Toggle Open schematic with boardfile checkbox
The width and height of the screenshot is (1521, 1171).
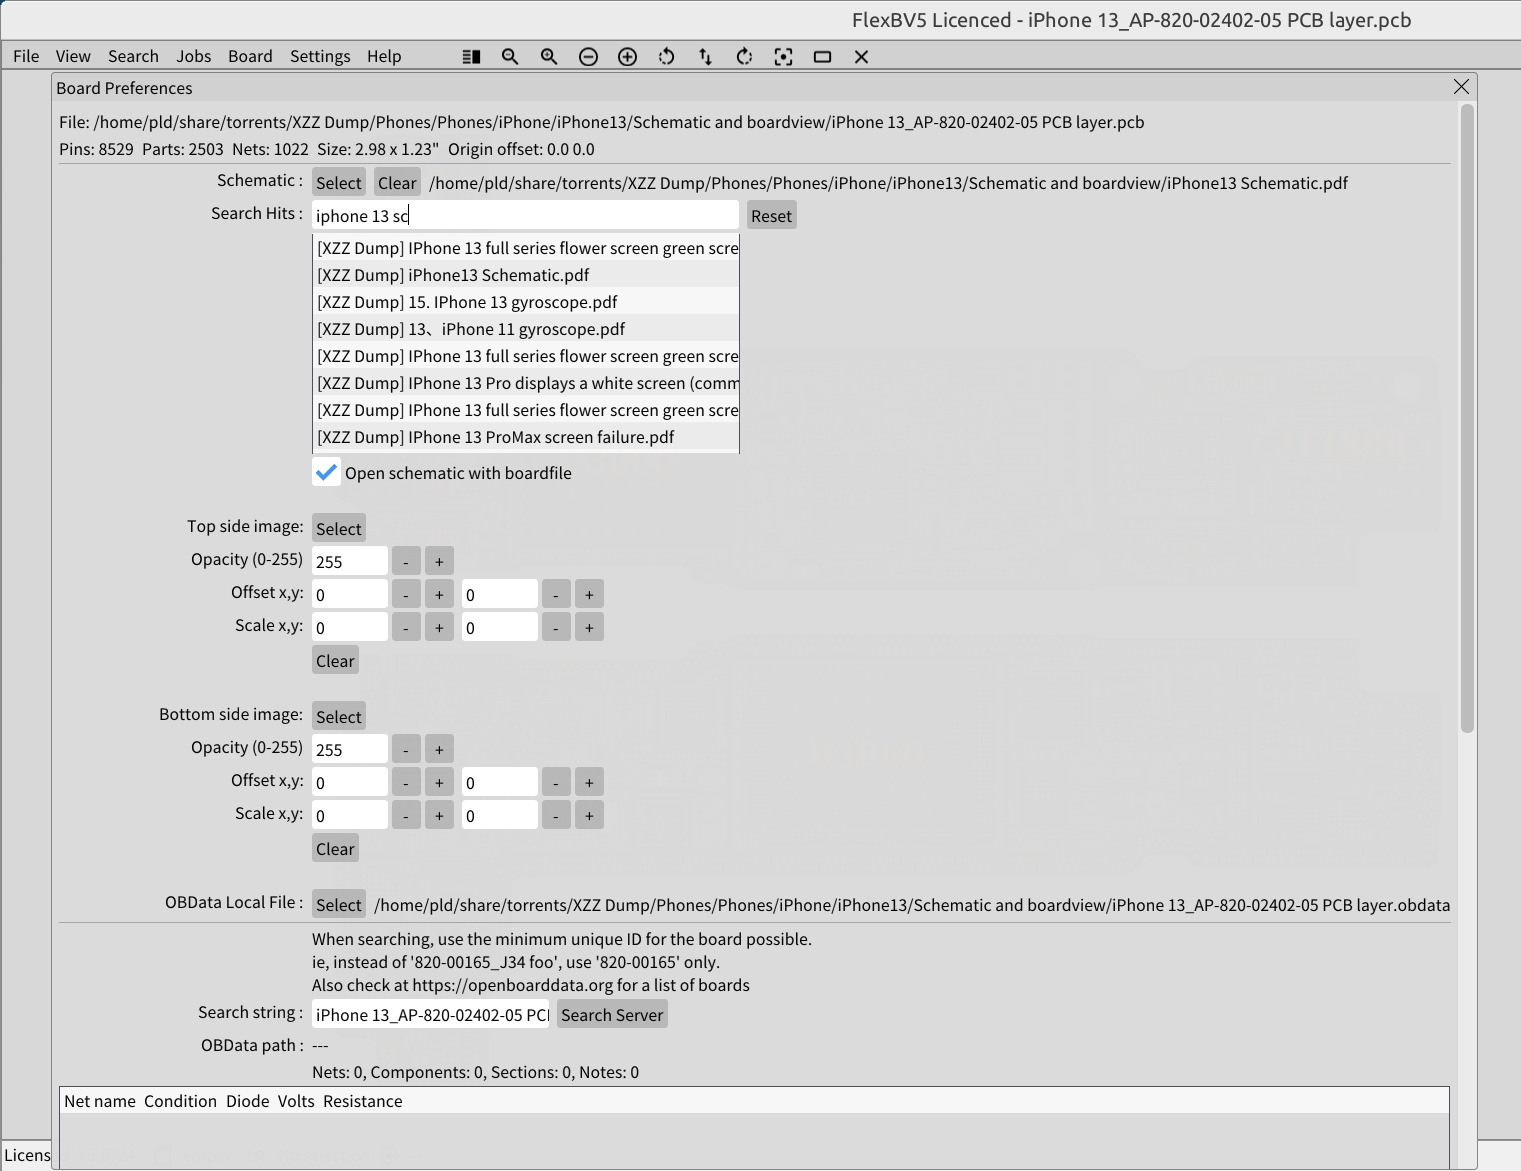click(326, 472)
